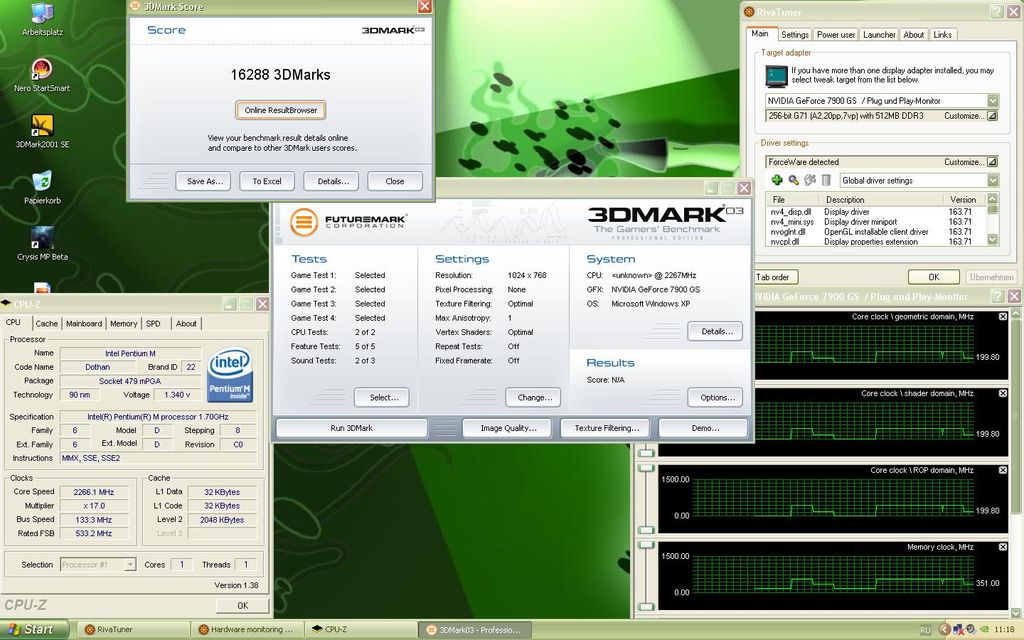This screenshot has height=640, width=1024.
Task: Click the Futuremark logo in the 3DMark03 window
Action: coord(347,221)
